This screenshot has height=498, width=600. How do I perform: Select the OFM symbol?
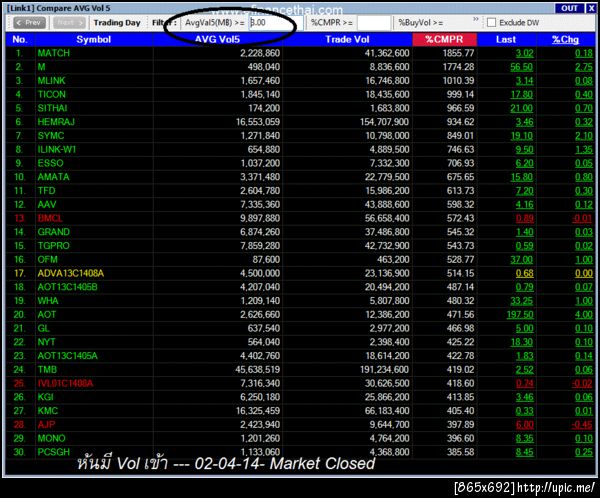coord(47,260)
